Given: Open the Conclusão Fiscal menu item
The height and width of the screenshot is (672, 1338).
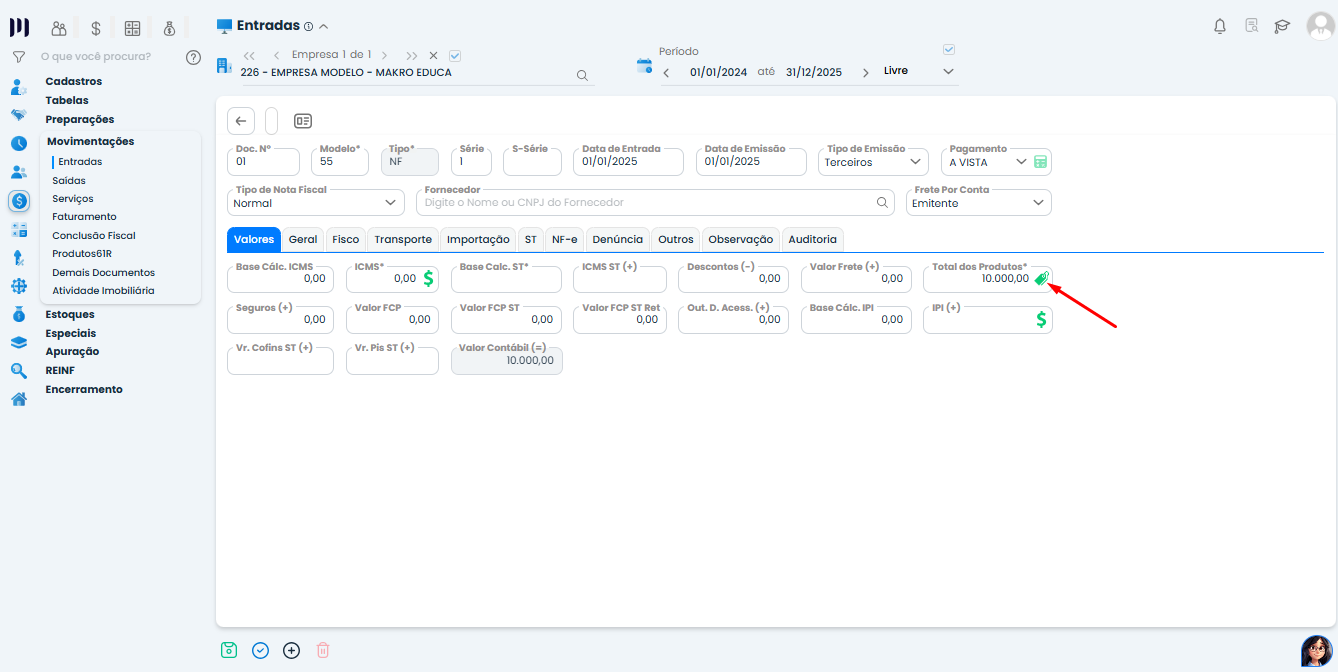Looking at the screenshot, I should (94, 236).
